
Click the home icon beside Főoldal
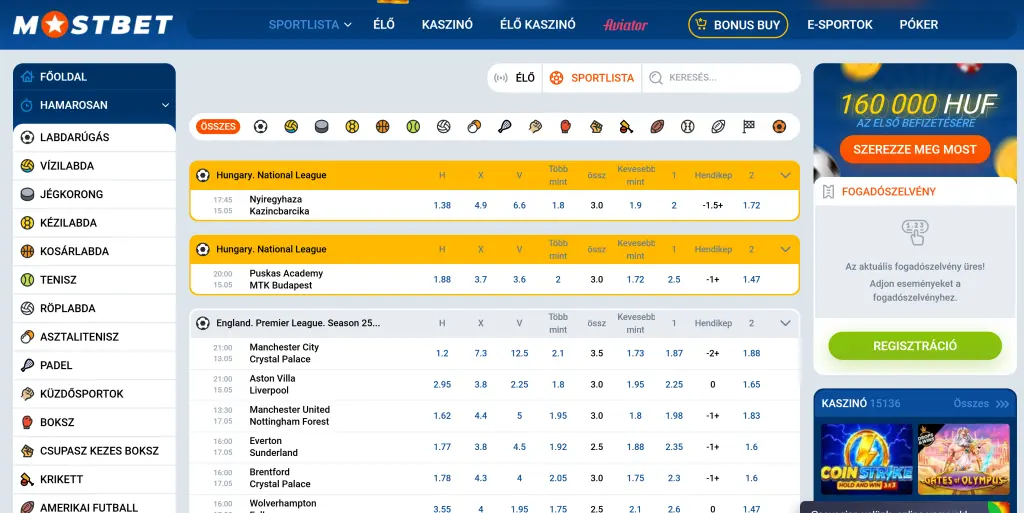(27, 76)
